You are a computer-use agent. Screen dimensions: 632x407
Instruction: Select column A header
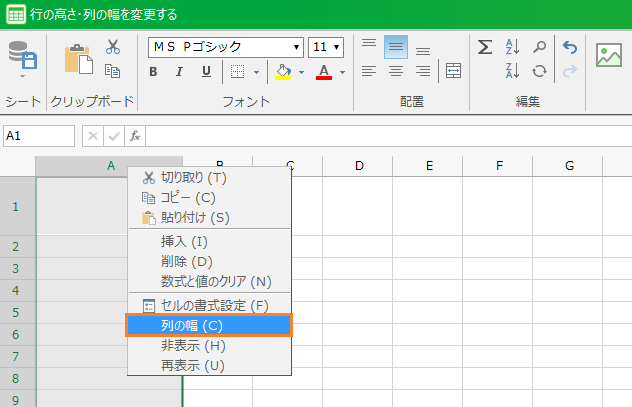109,166
